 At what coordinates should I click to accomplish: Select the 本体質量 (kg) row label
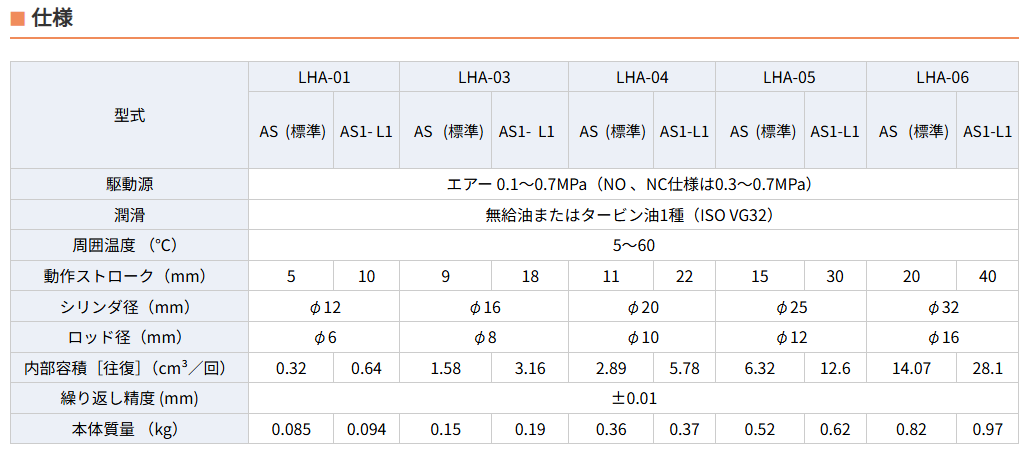(x=129, y=429)
